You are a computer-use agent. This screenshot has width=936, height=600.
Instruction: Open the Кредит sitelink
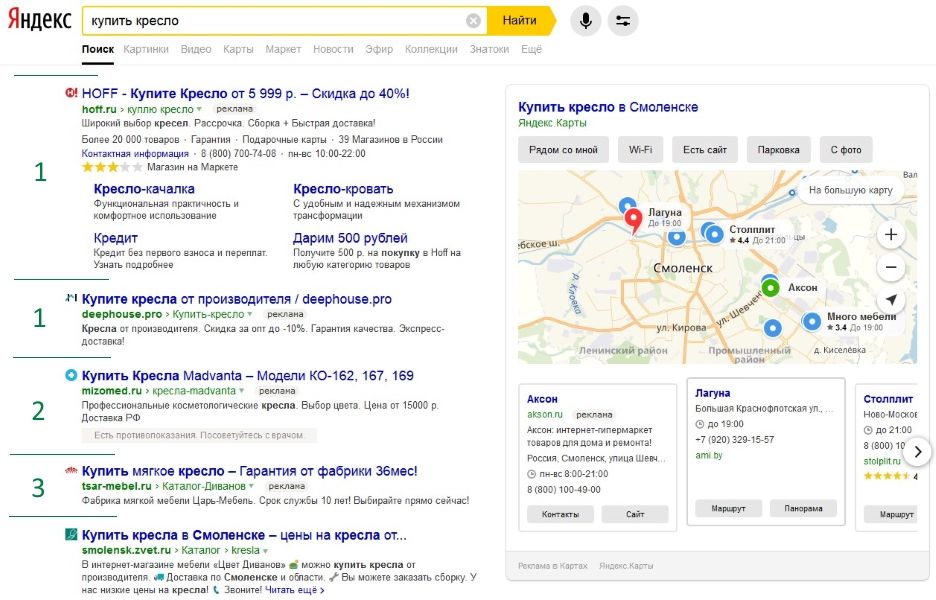coord(116,238)
